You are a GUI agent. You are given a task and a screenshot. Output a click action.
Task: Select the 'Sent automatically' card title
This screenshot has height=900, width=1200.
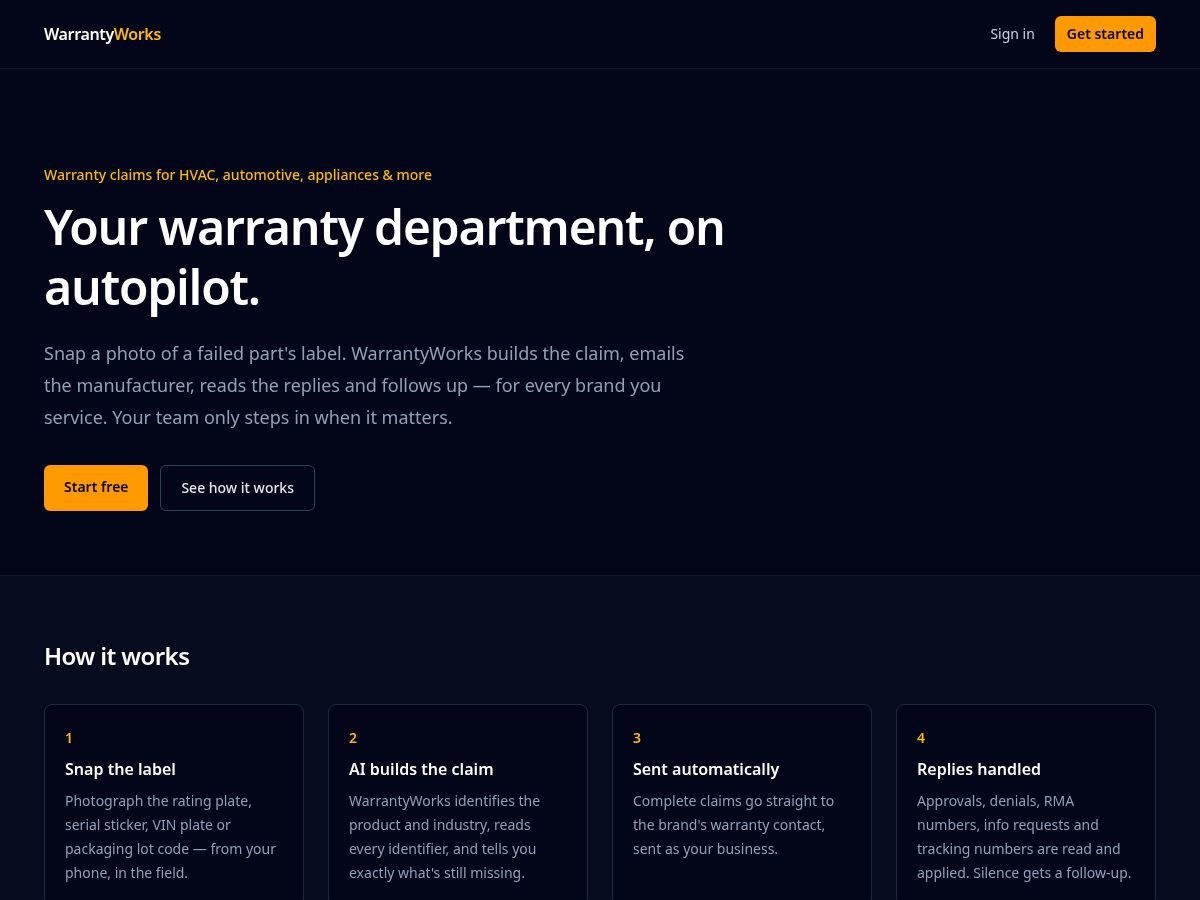[706, 769]
